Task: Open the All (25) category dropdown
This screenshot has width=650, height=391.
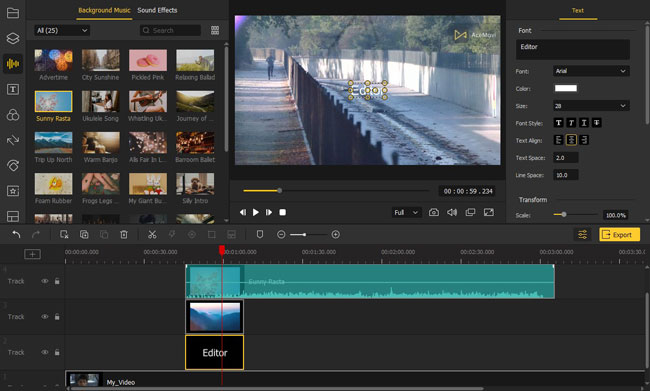Action: [x=62, y=30]
